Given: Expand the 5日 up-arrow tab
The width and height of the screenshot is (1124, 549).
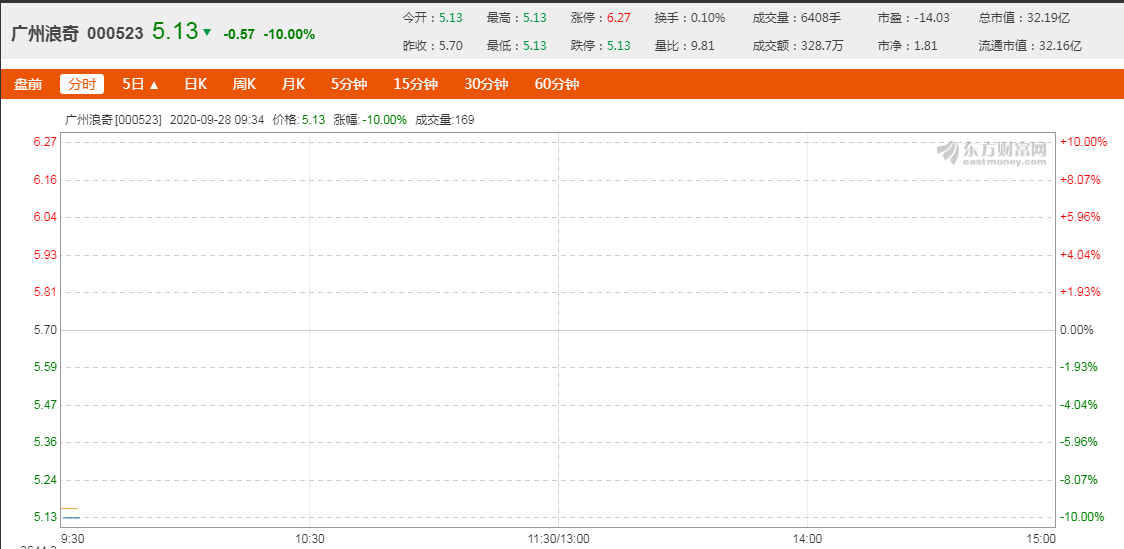Looking at the screenshot, I should point(140,85).
